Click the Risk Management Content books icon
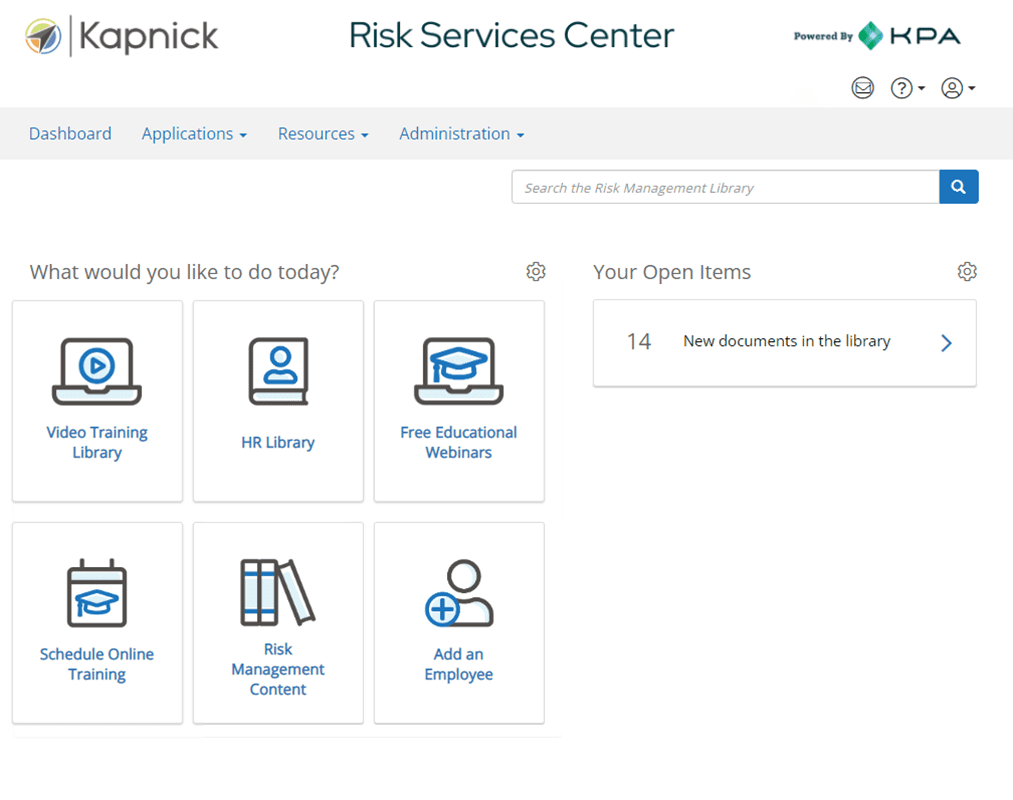This screenshot has width=1013, height=800. point(278,593)
